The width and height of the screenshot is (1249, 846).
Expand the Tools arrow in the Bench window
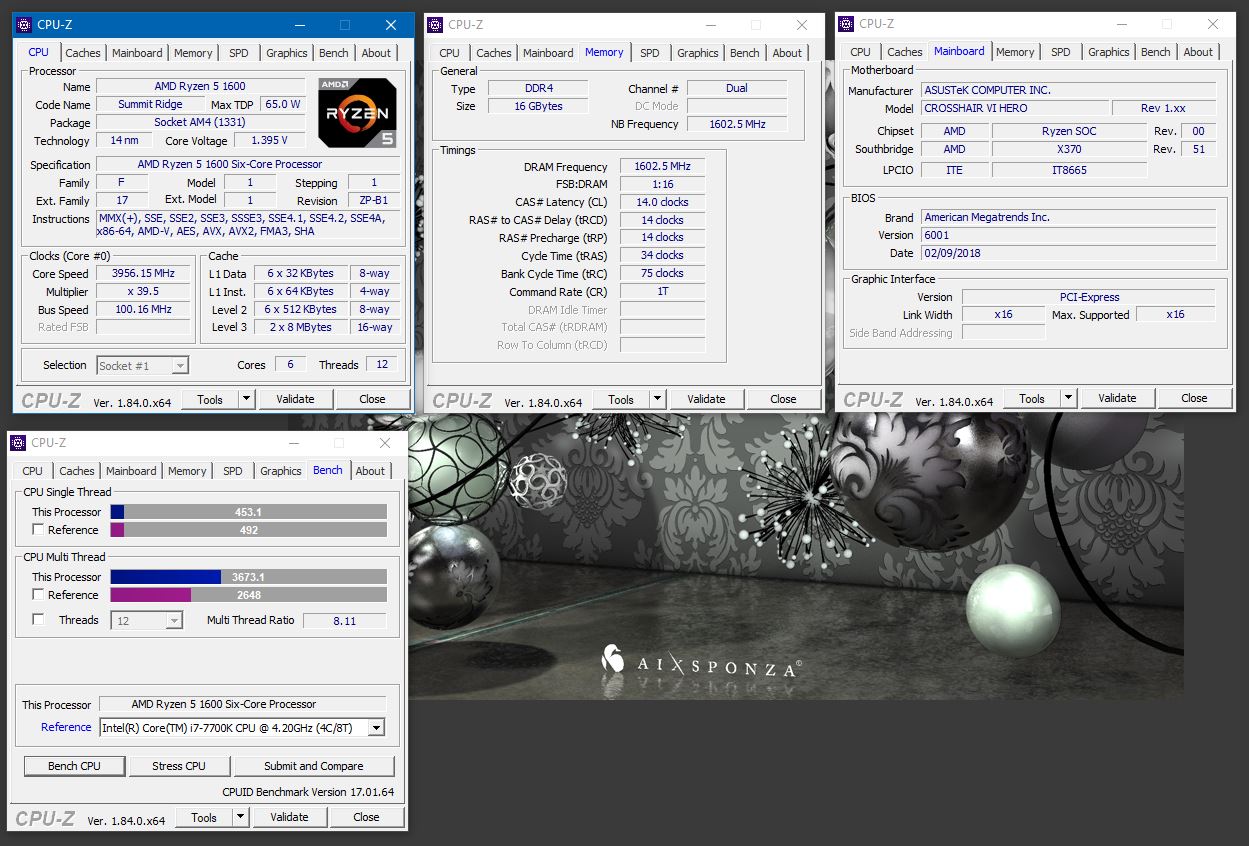pyautogui.click(x=240, y=817)
